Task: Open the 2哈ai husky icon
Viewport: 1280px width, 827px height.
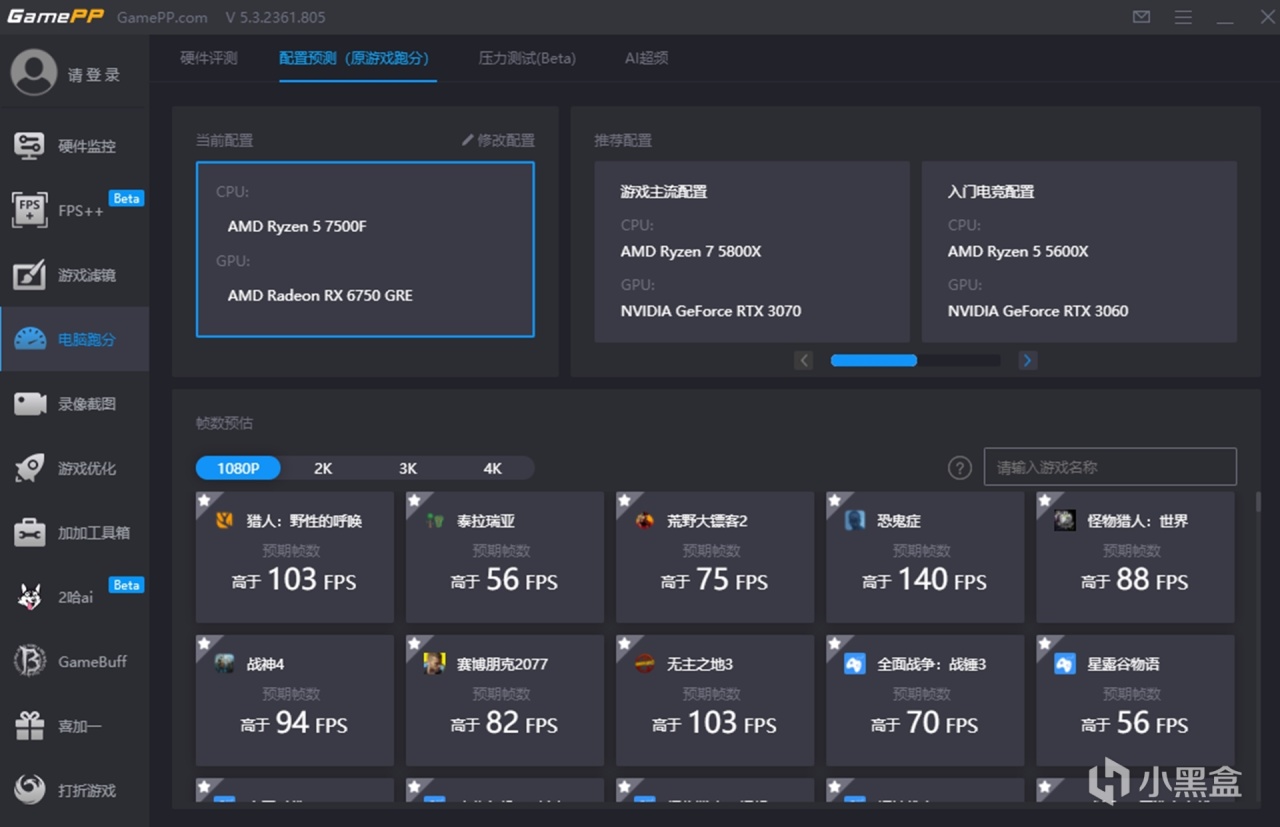Action: (x=29, y=597)
